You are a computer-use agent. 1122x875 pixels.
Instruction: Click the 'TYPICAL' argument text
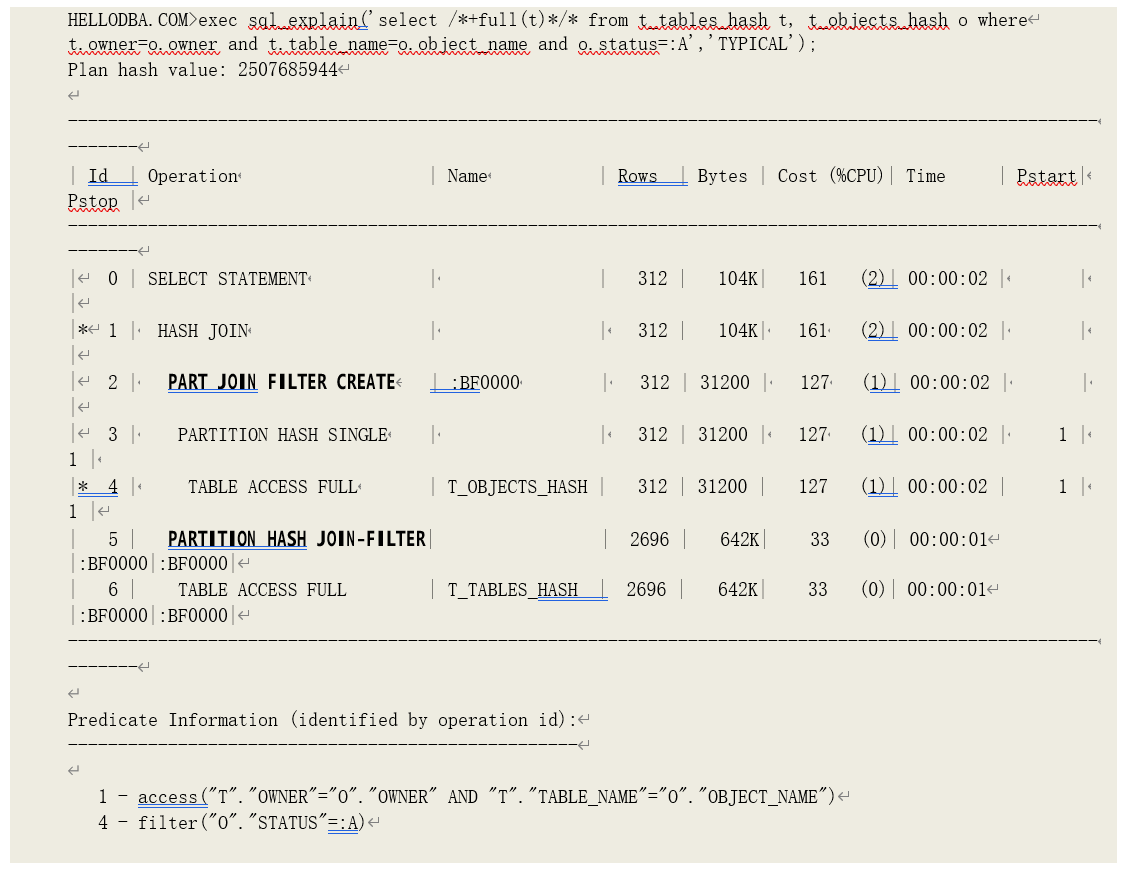753,44
